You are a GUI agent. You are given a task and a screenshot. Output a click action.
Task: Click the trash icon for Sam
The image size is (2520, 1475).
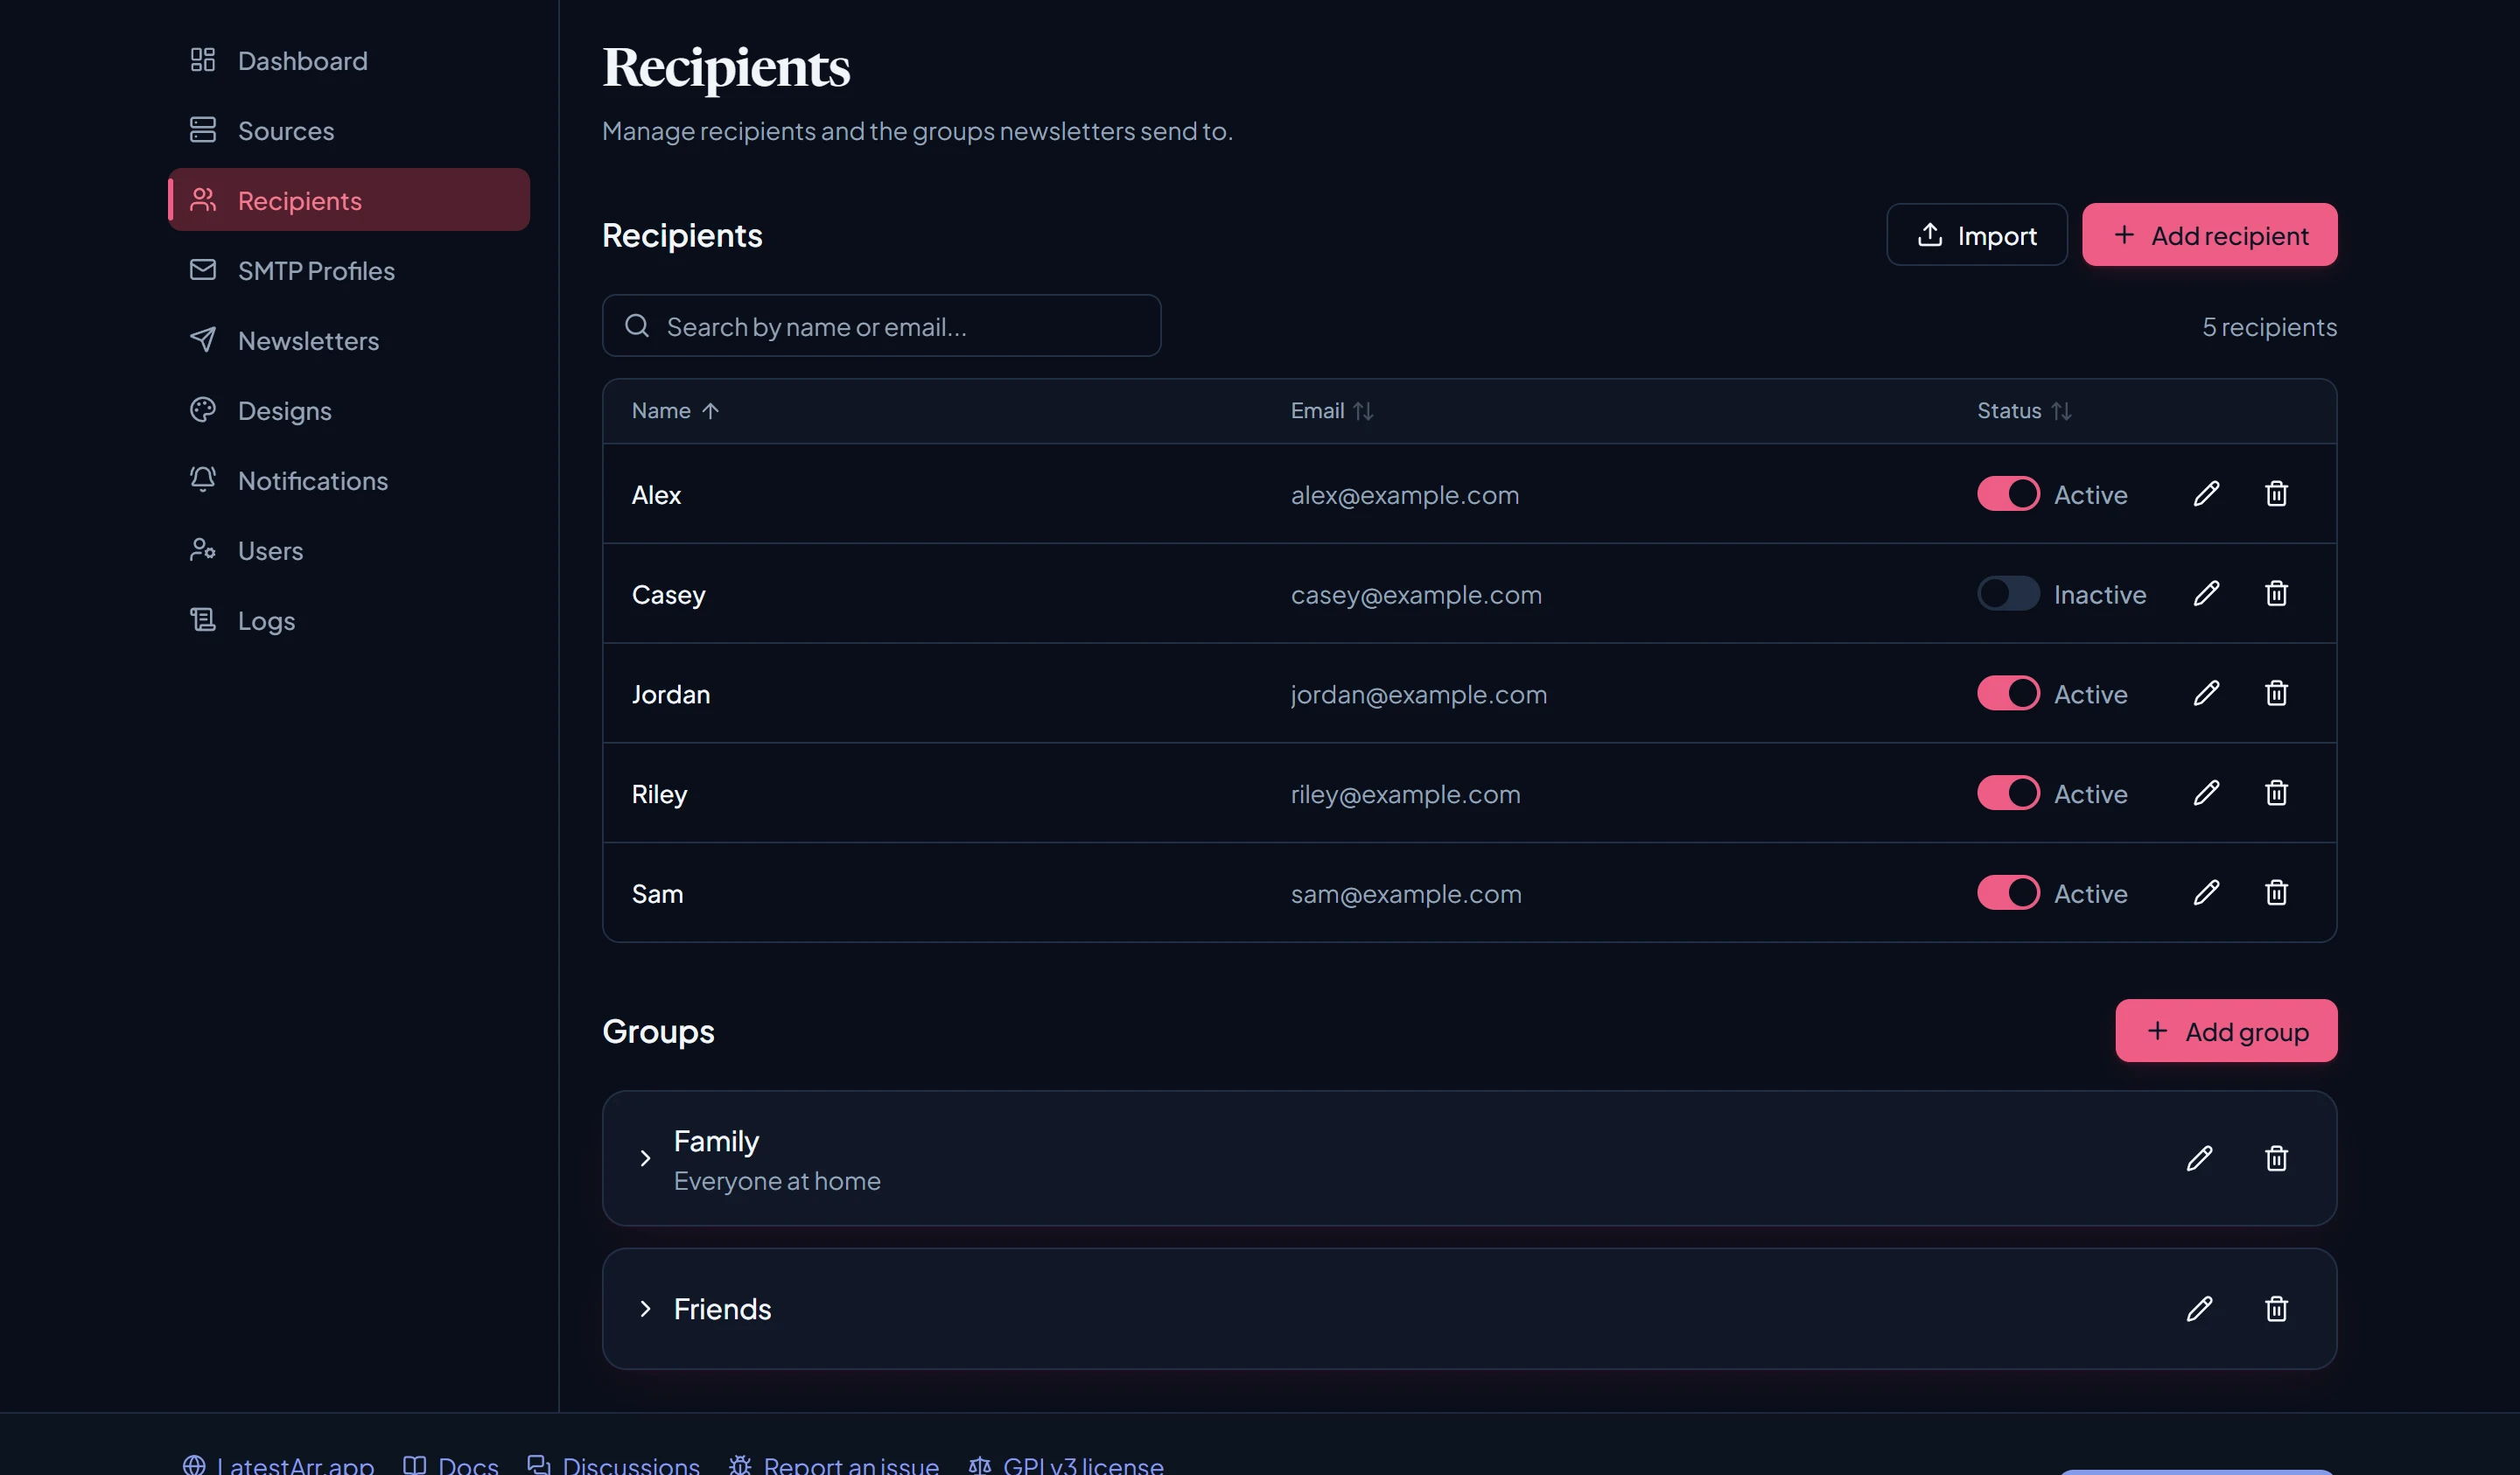click(x=2276, y=893)
